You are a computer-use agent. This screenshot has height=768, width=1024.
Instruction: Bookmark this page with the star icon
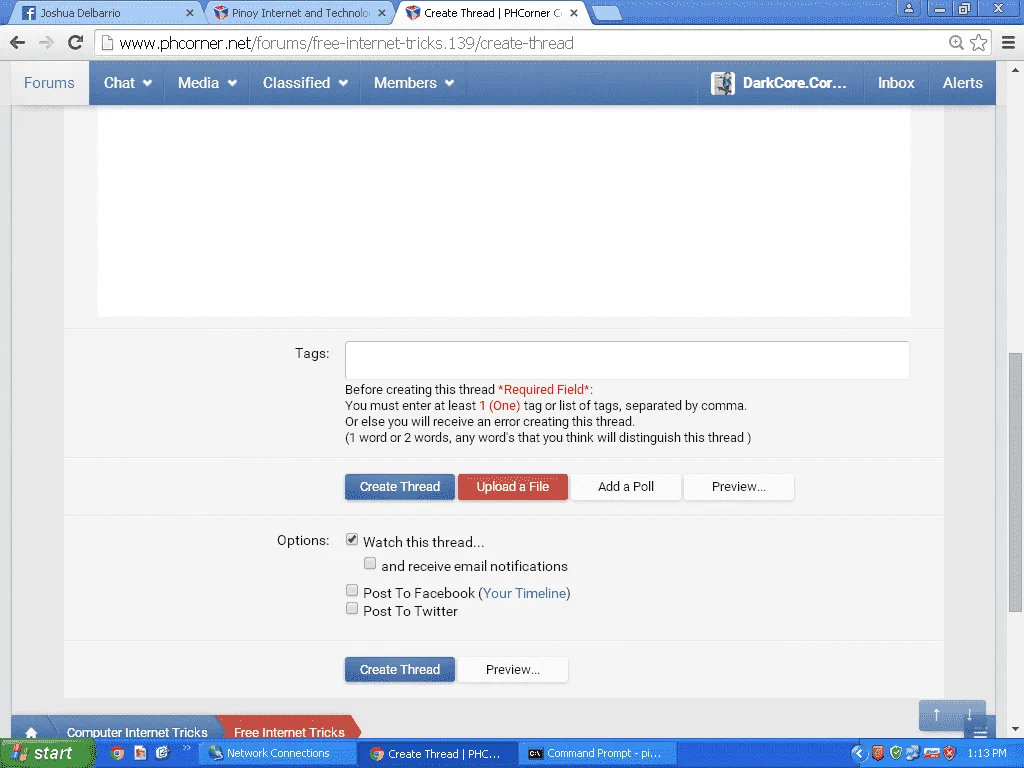[978, 43]
